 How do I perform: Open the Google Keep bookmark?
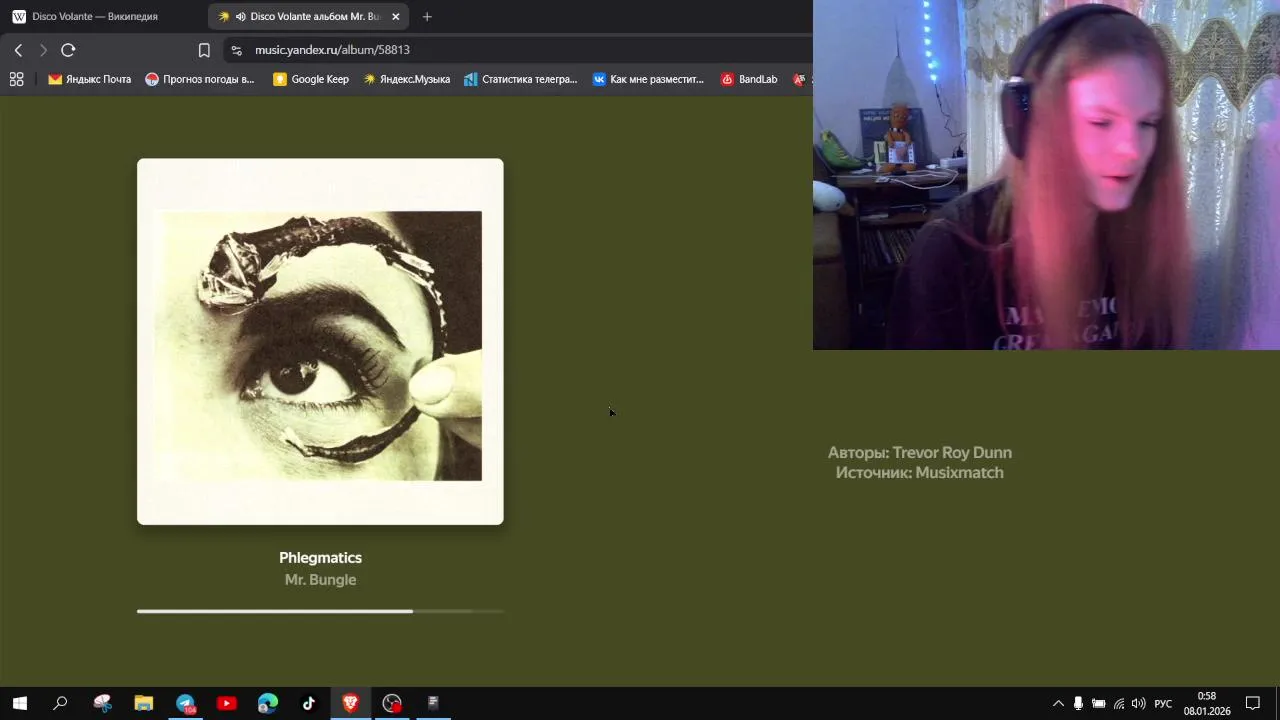coord(311,79)
